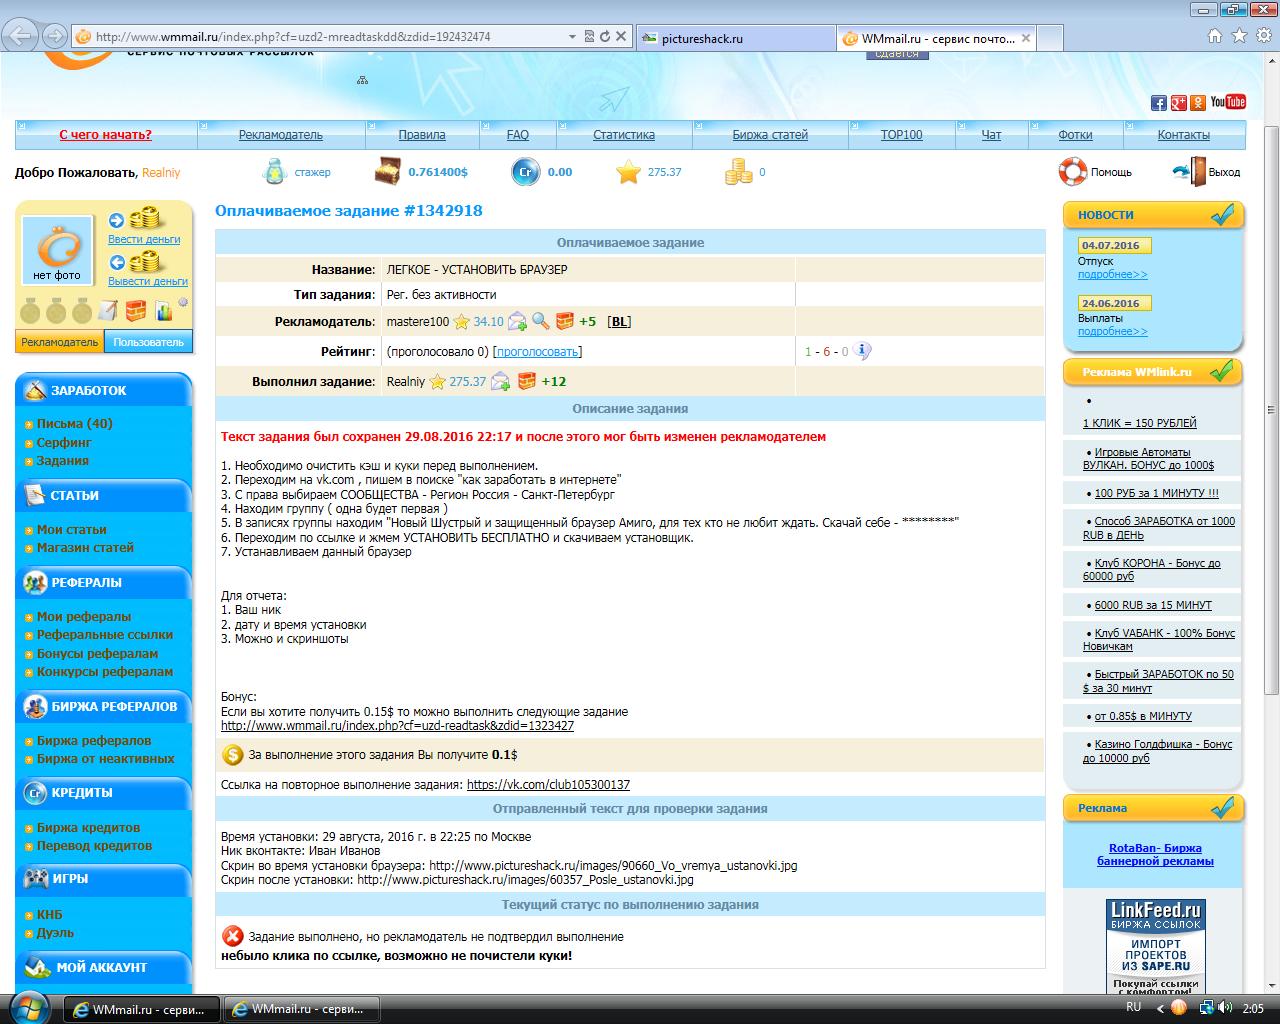Click the profile avatar 'нет фото'
This screenshot has width=1280, height=1024.
click(57, 250)
